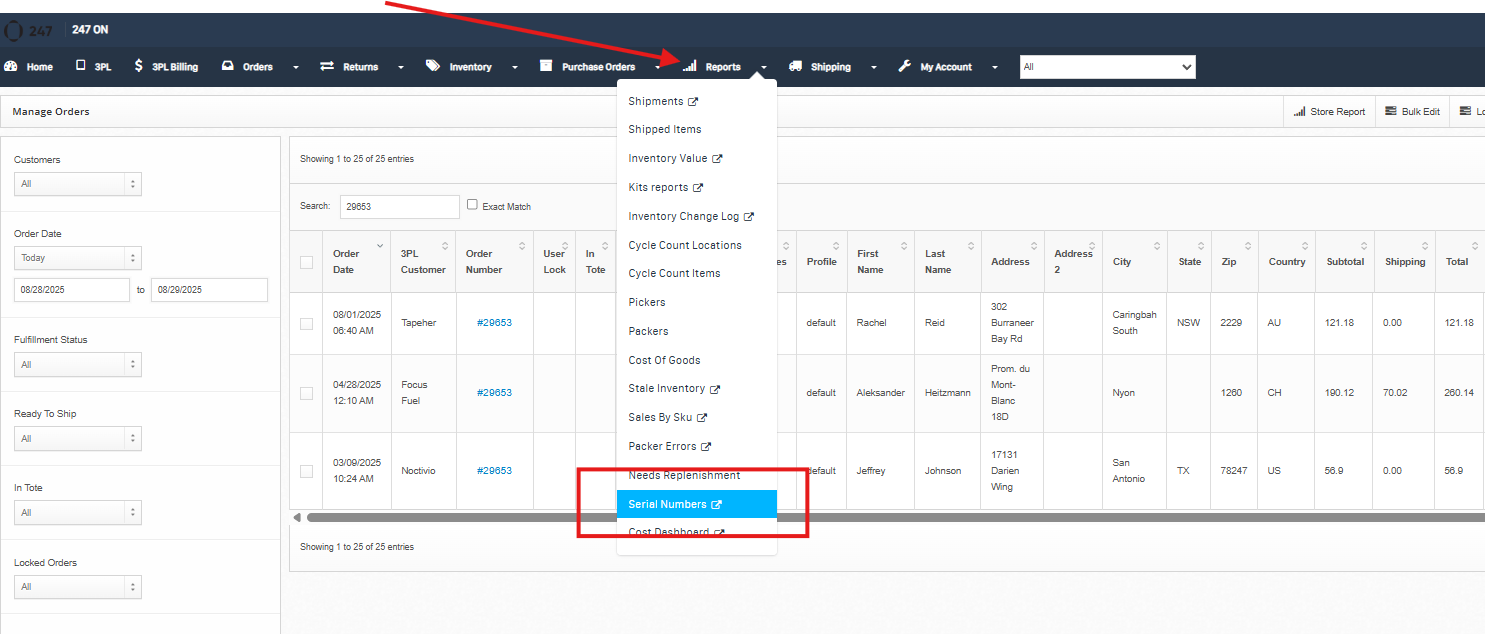
Task: Click the Purchase Orders icon
Action: [546, 66]
